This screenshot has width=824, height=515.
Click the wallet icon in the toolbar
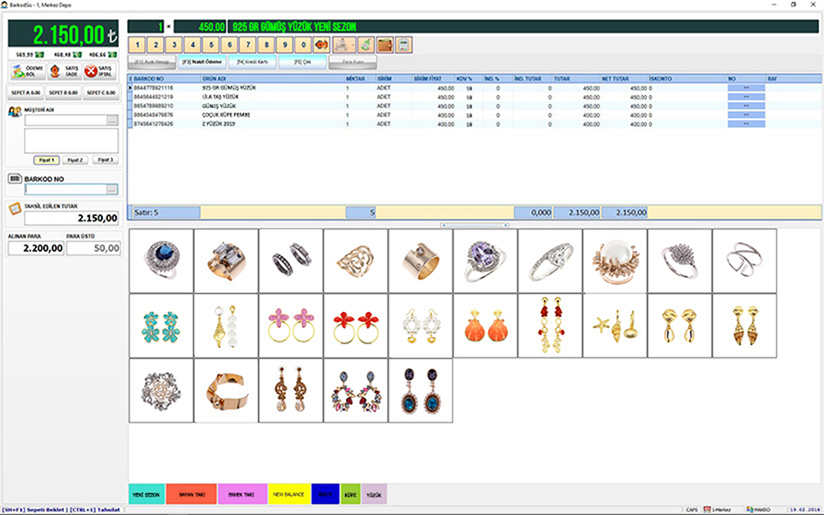pyautogui.click(x=385, y=45)
